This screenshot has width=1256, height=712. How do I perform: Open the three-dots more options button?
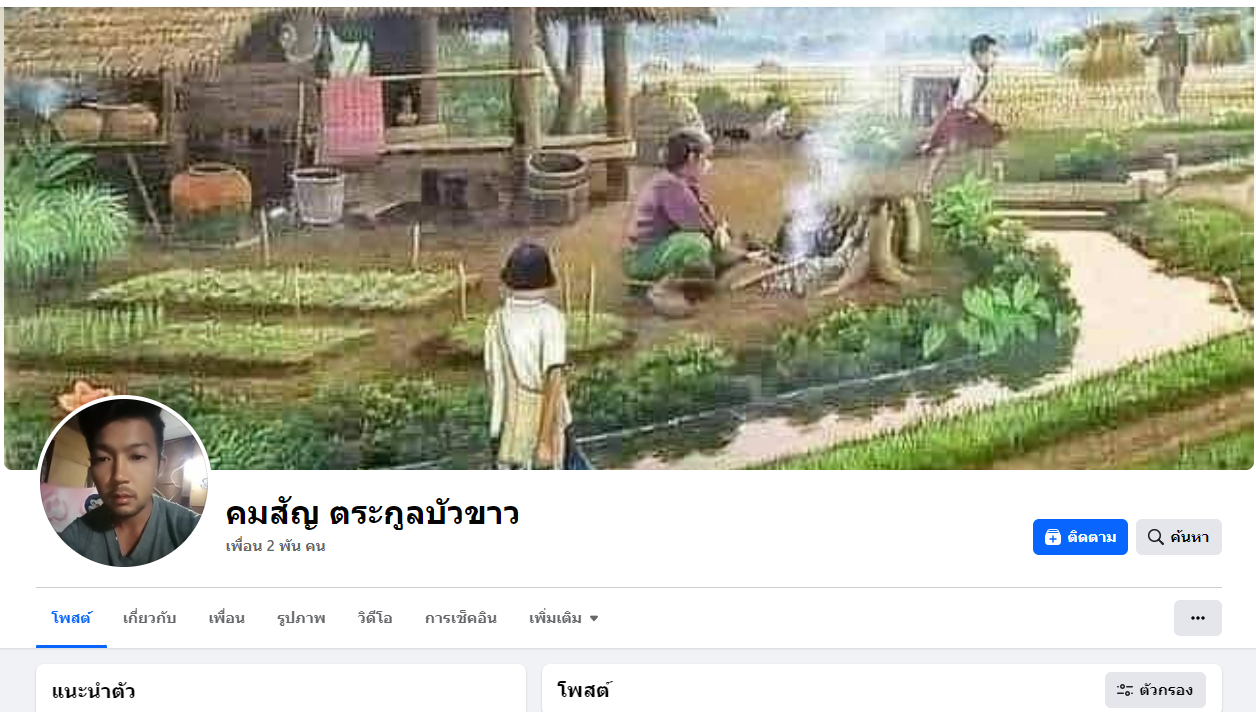tap(1198, 618)
